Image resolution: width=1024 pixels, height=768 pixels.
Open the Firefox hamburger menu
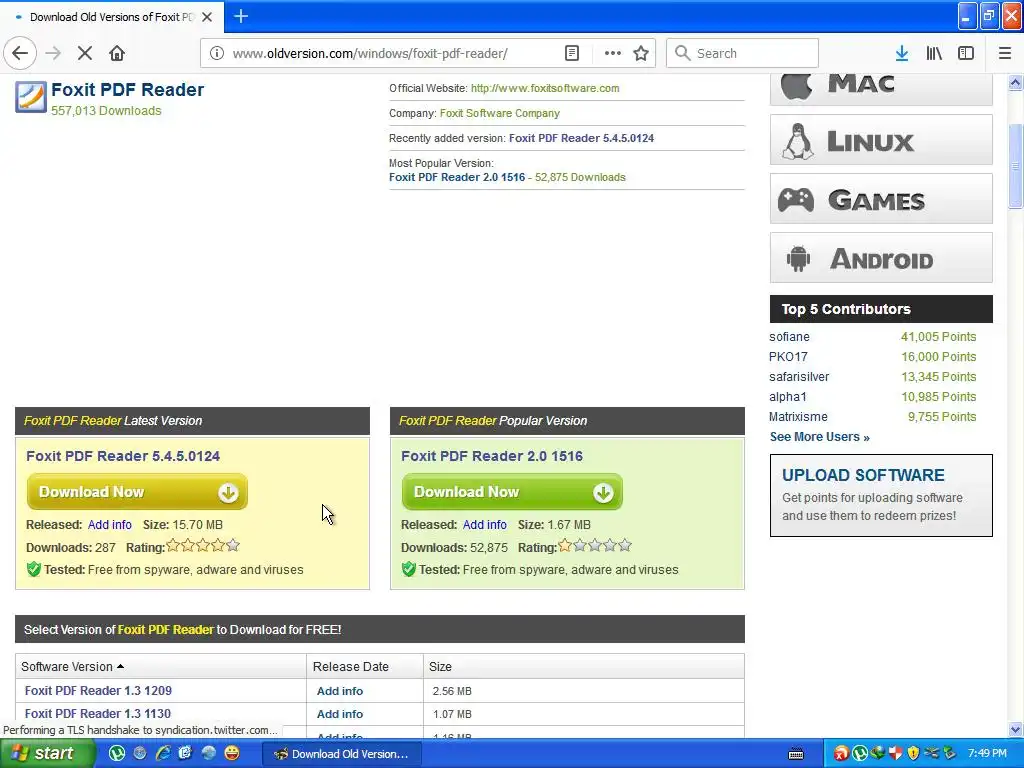pos(1005,53)
